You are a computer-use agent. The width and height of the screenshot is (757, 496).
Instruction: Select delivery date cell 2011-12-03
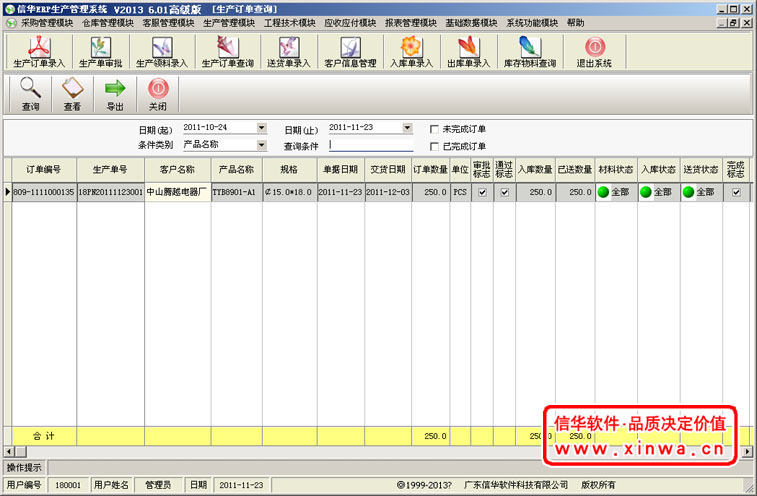click(388, 192)
